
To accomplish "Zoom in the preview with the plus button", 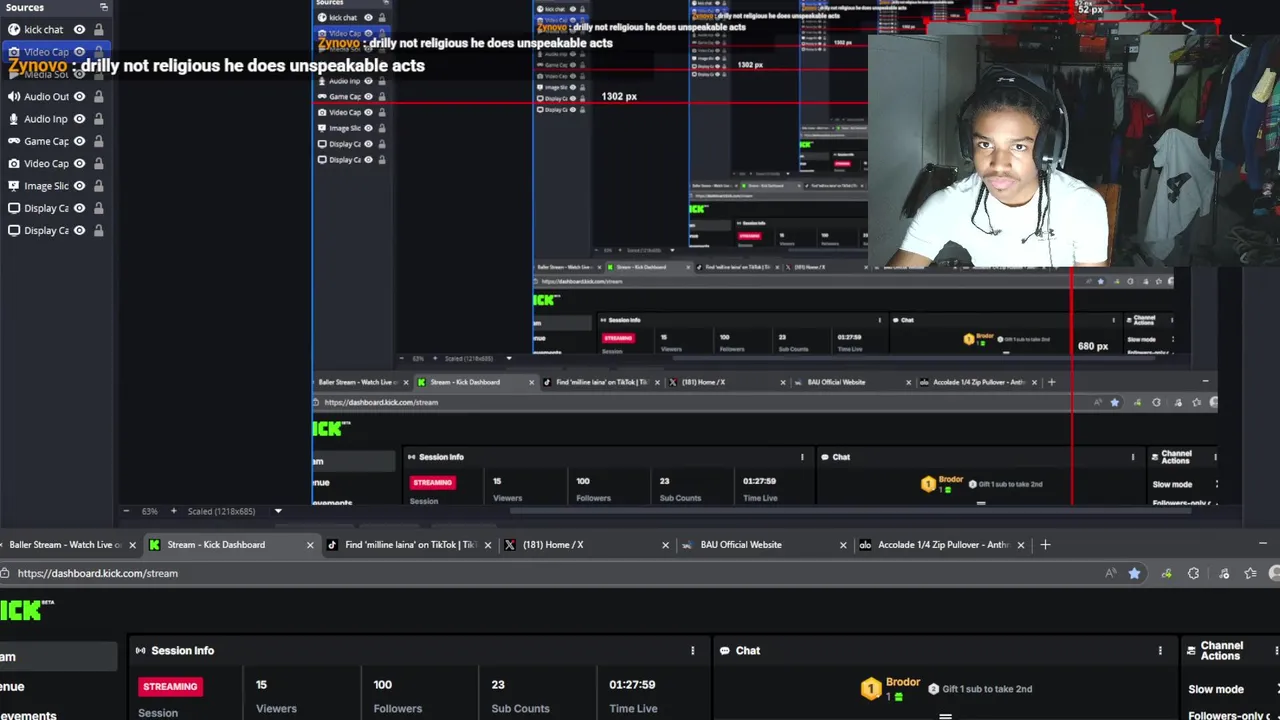I will tap(173, 511).
